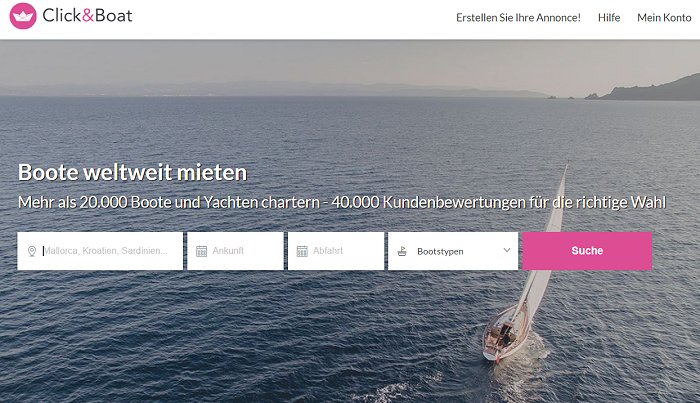This screenshot has height=403, width=700.
Task: Open the Bootstypen boat type selector
Action: 453,251
